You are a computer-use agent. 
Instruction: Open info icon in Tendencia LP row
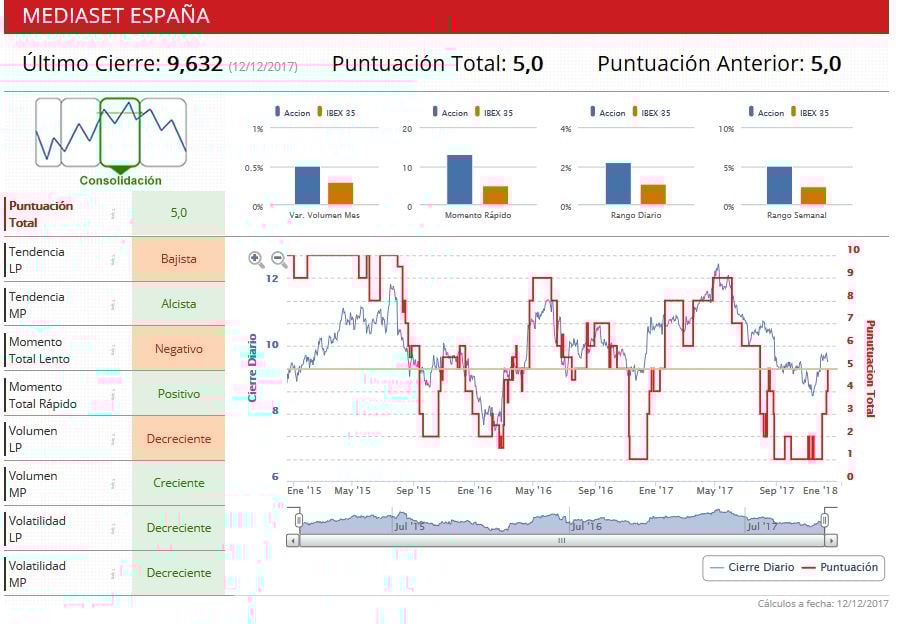coord(113,260)
